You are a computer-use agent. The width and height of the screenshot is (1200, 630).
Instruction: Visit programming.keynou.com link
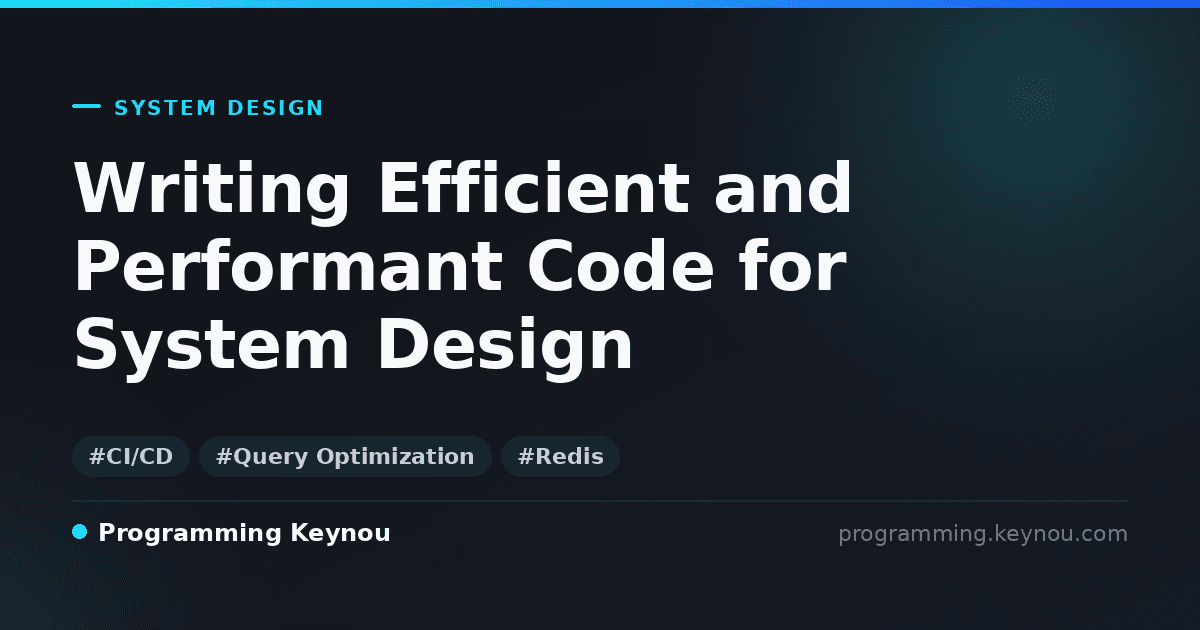983,534
